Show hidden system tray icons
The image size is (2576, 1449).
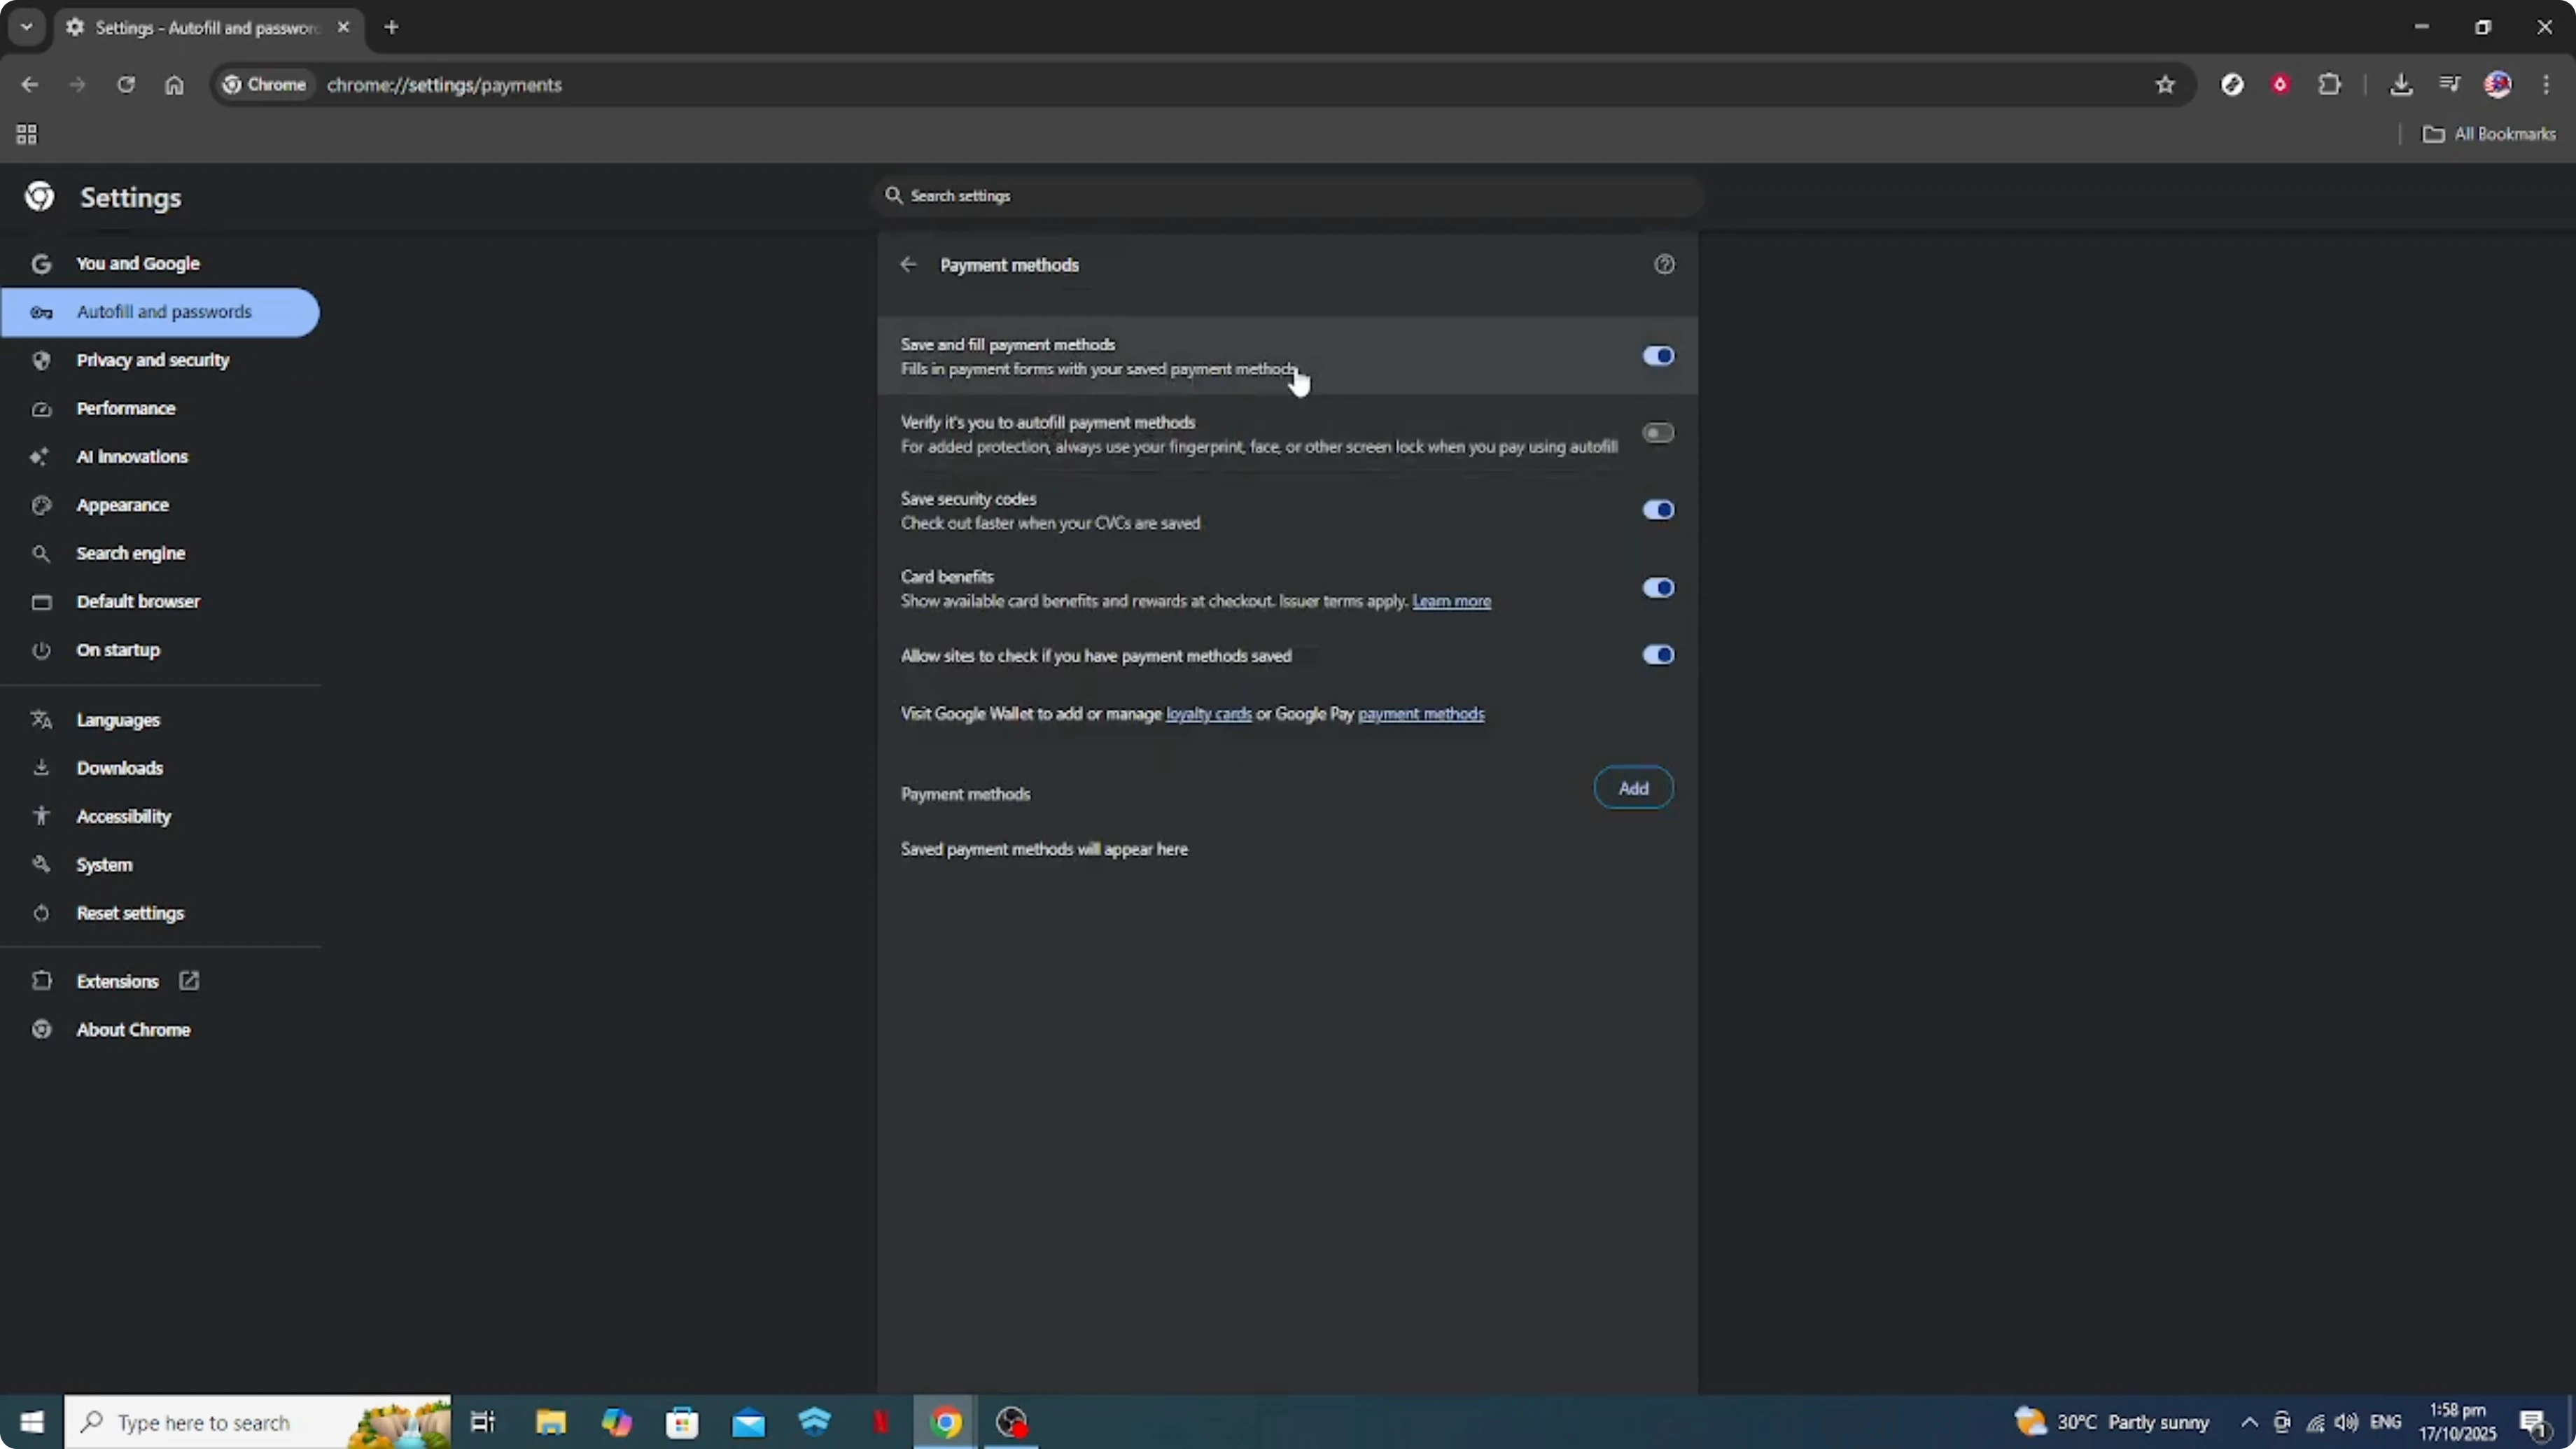point(2249,1422)
